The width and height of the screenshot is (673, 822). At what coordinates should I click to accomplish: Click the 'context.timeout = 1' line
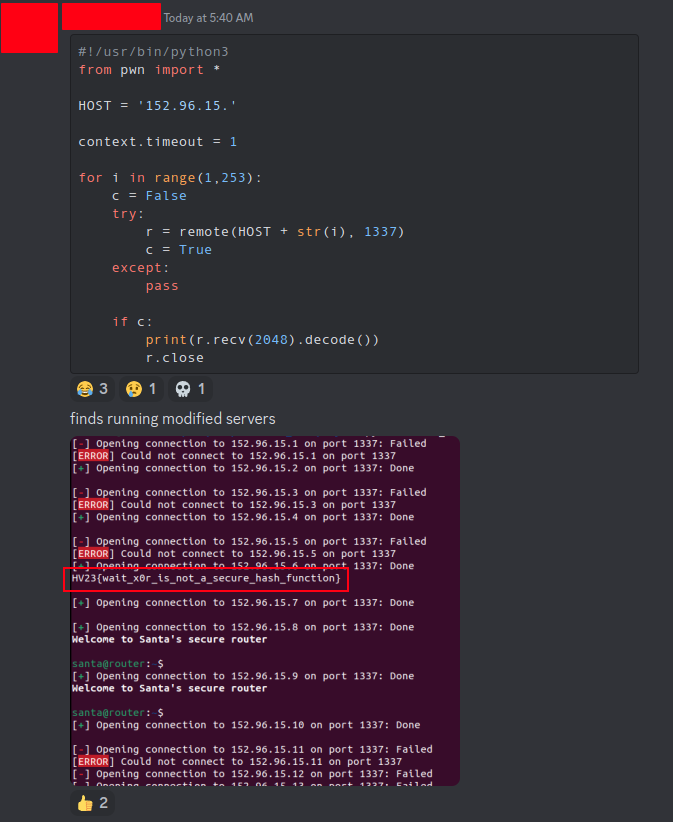tap(157, 141)
